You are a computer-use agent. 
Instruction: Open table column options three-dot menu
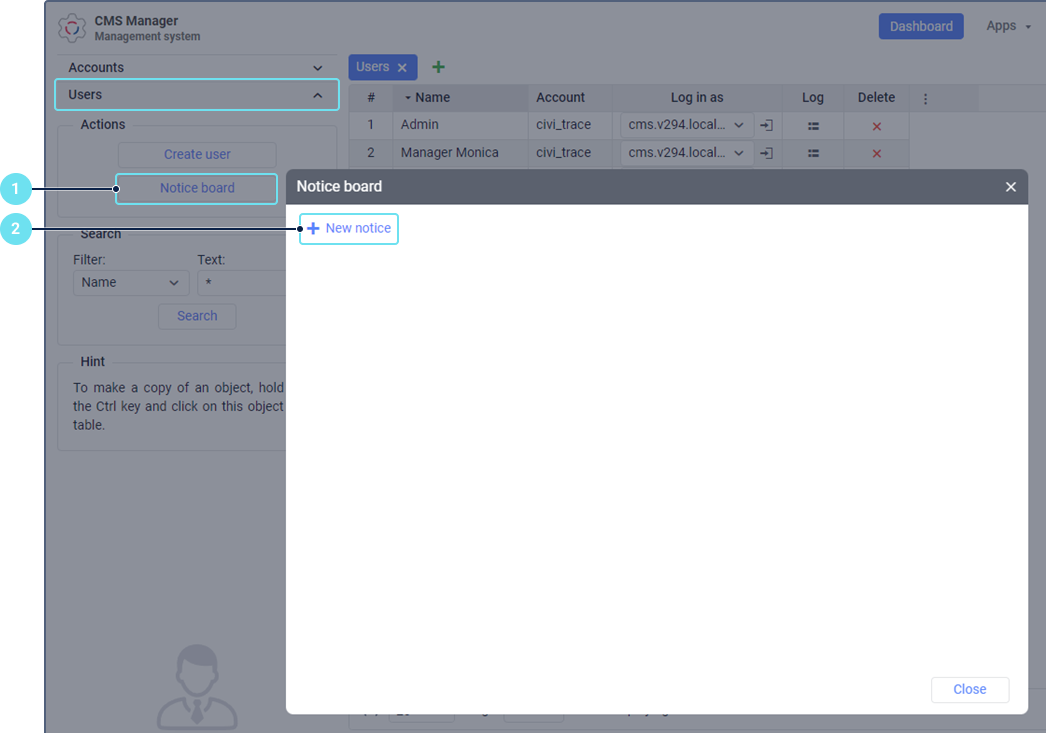(x=925, y=98)
